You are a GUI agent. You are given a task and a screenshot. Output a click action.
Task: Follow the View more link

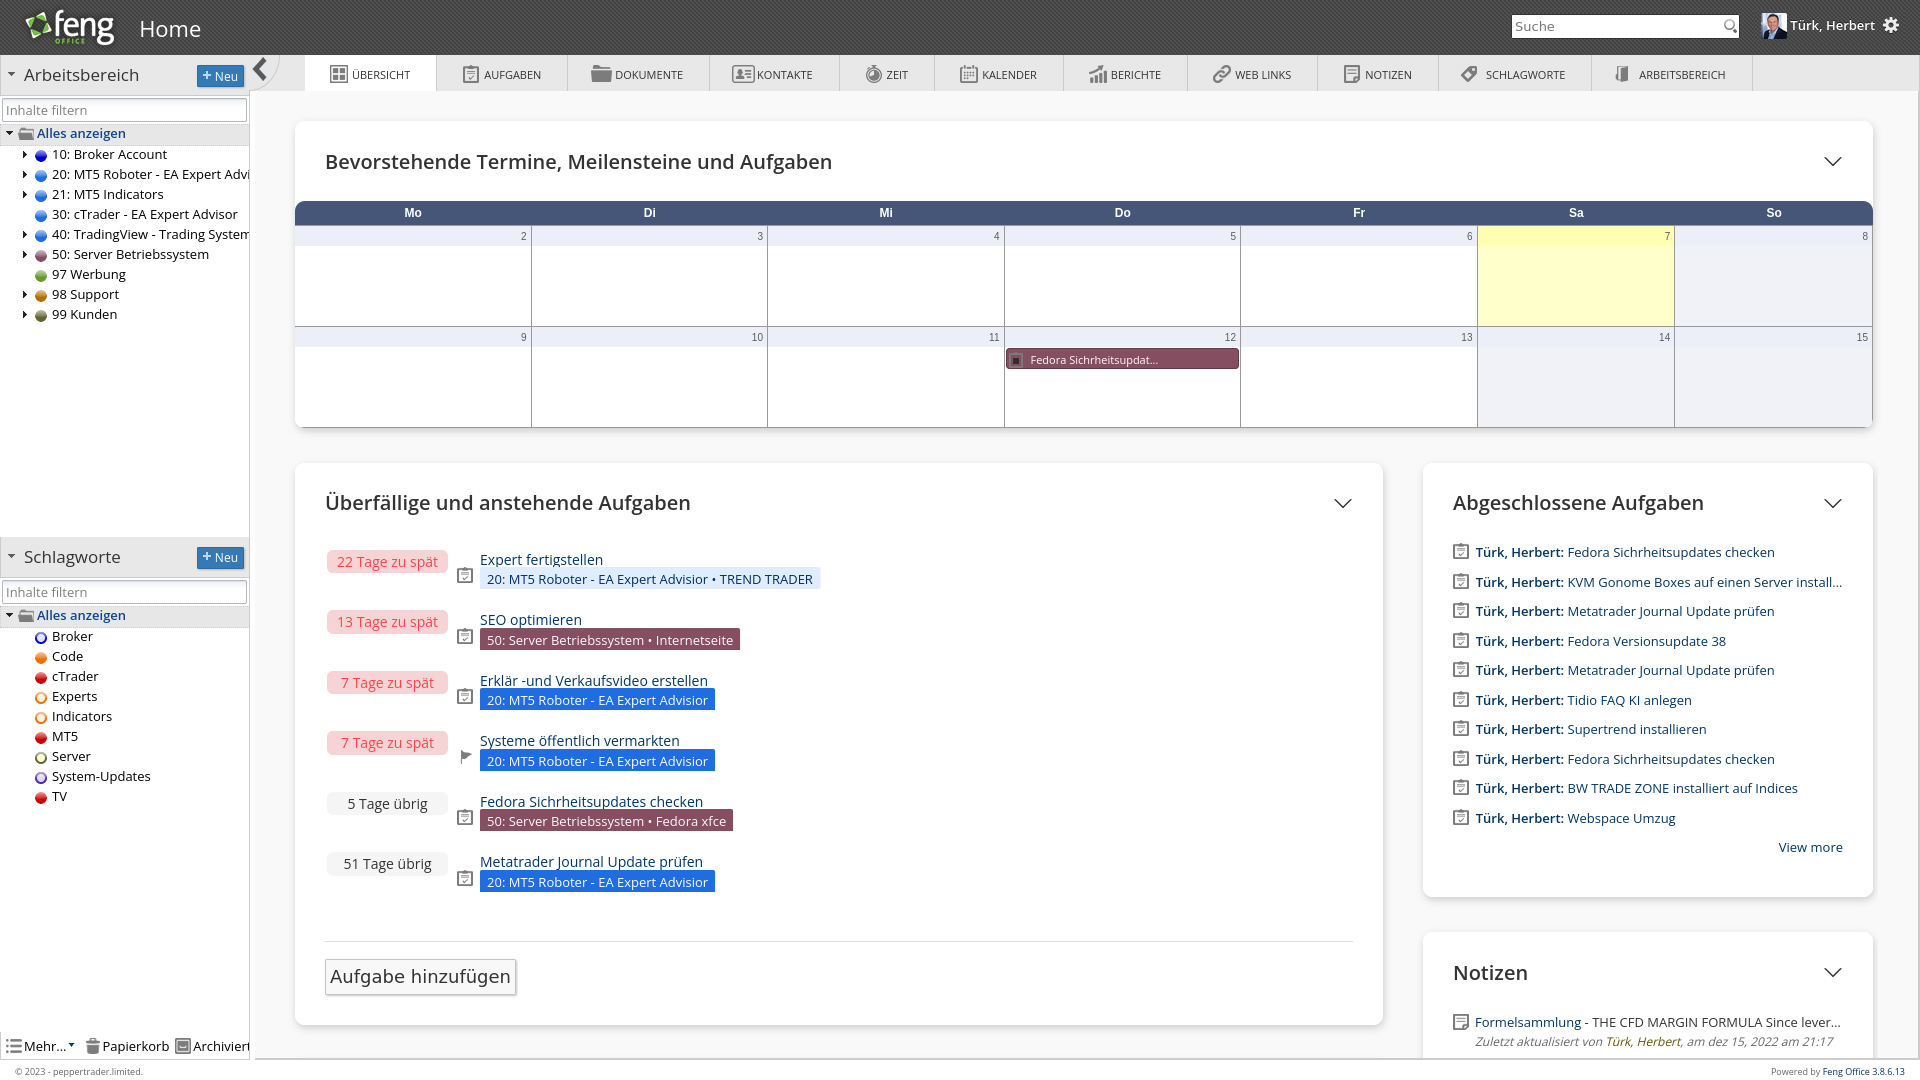1809,848
